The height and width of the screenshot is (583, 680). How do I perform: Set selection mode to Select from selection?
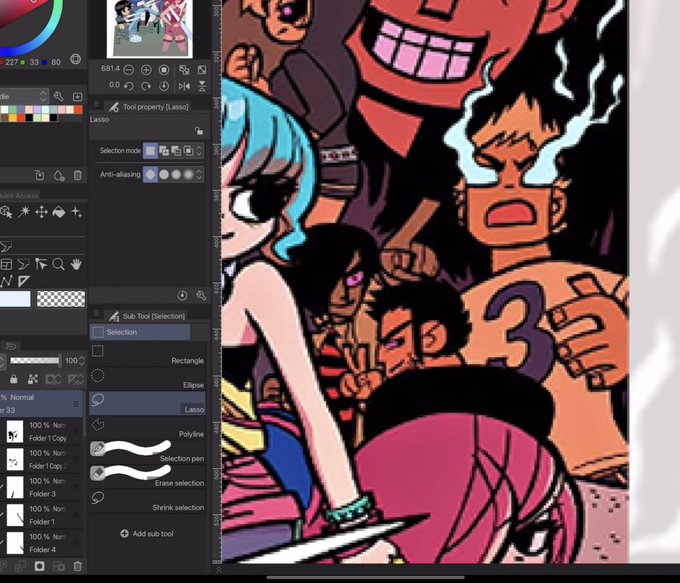[x=188, y=151]
